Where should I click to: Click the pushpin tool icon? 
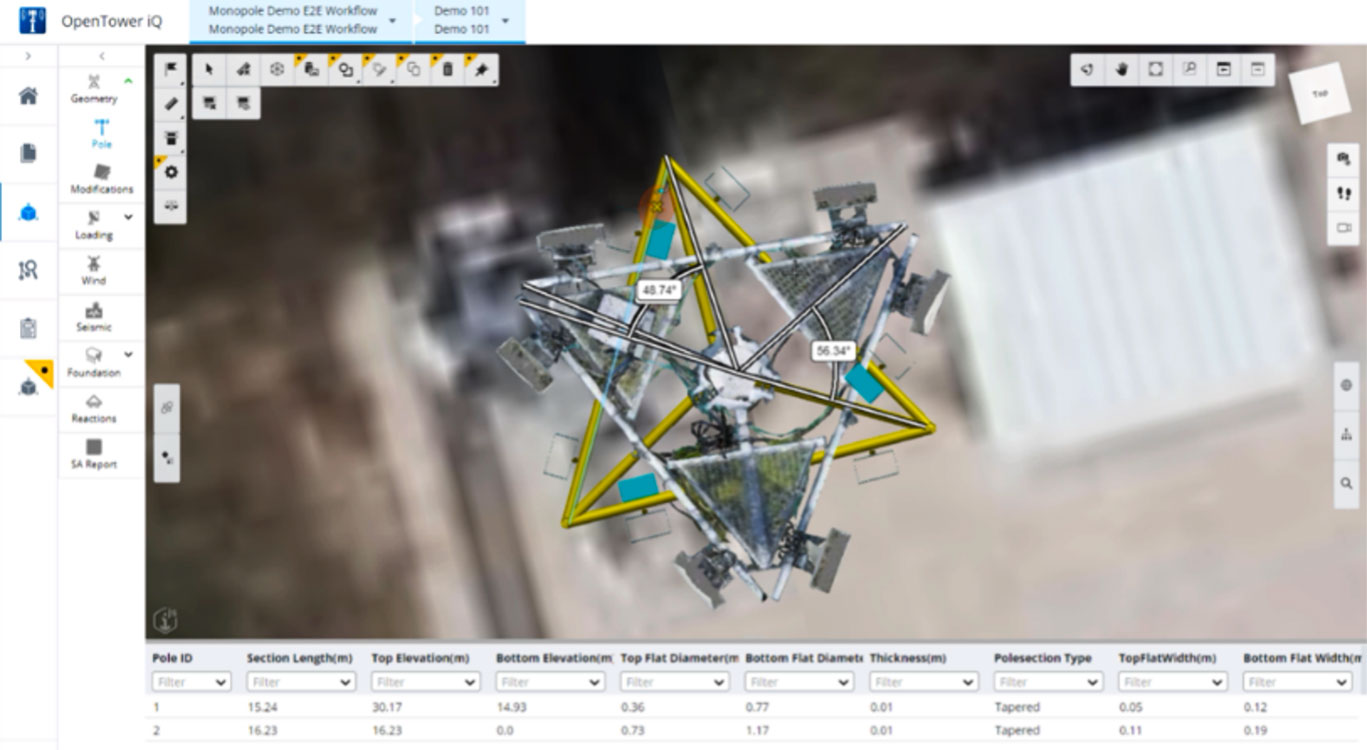(482, 69)
